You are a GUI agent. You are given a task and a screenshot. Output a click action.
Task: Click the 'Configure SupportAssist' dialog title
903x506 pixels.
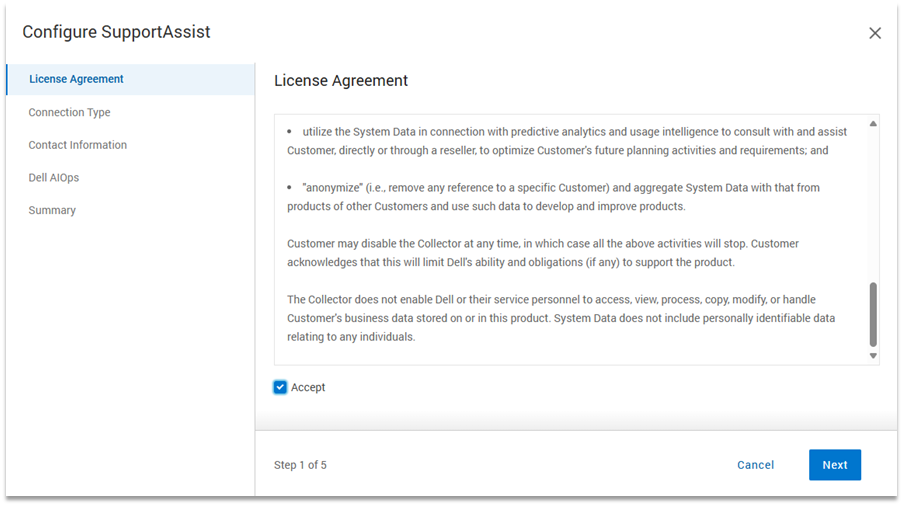coord(116,32)
